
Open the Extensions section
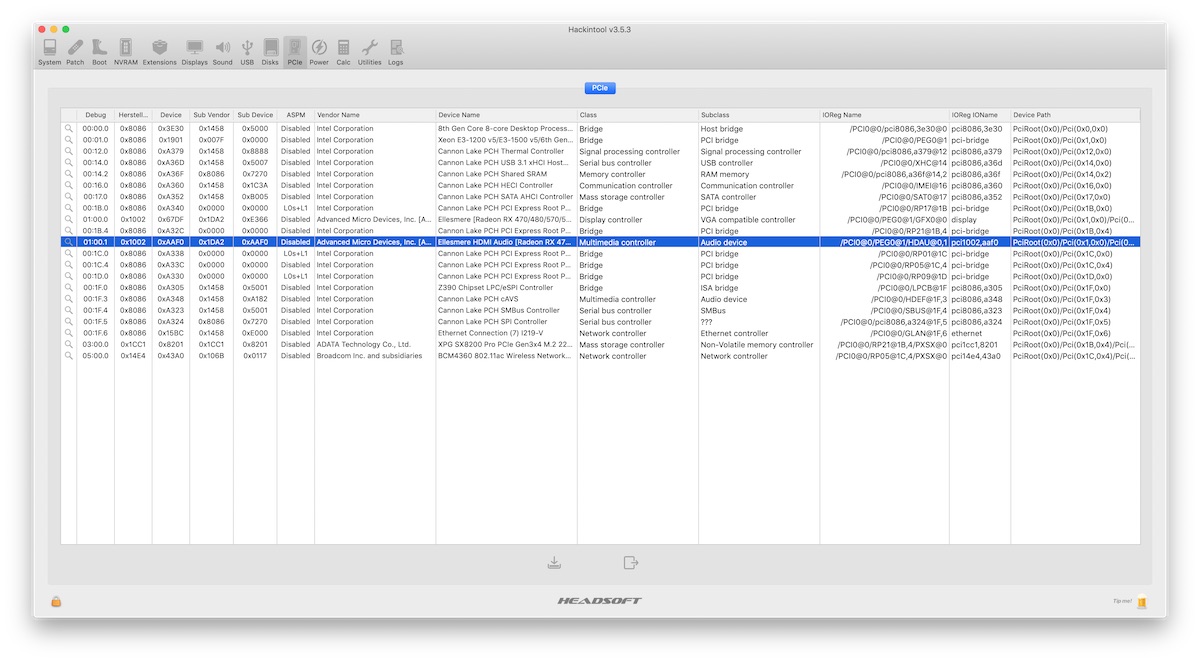tap(159, 51)
